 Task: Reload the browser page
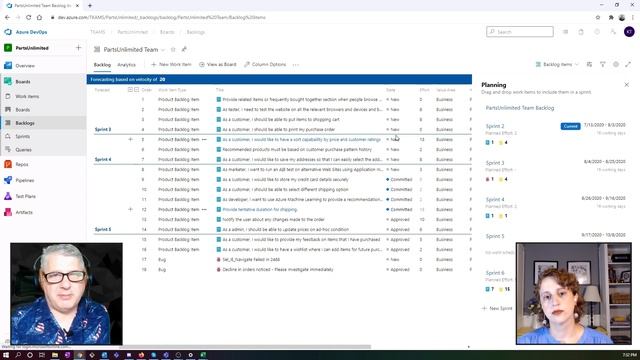pos(28,18)
